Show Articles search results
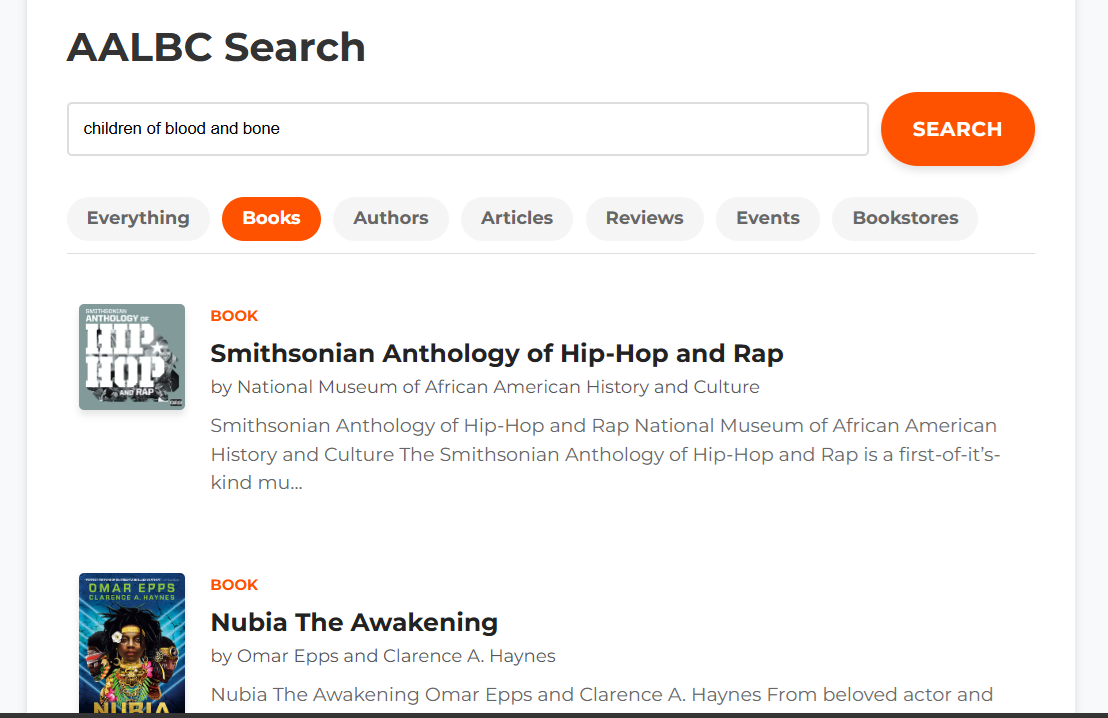 [x=517, y=218]
